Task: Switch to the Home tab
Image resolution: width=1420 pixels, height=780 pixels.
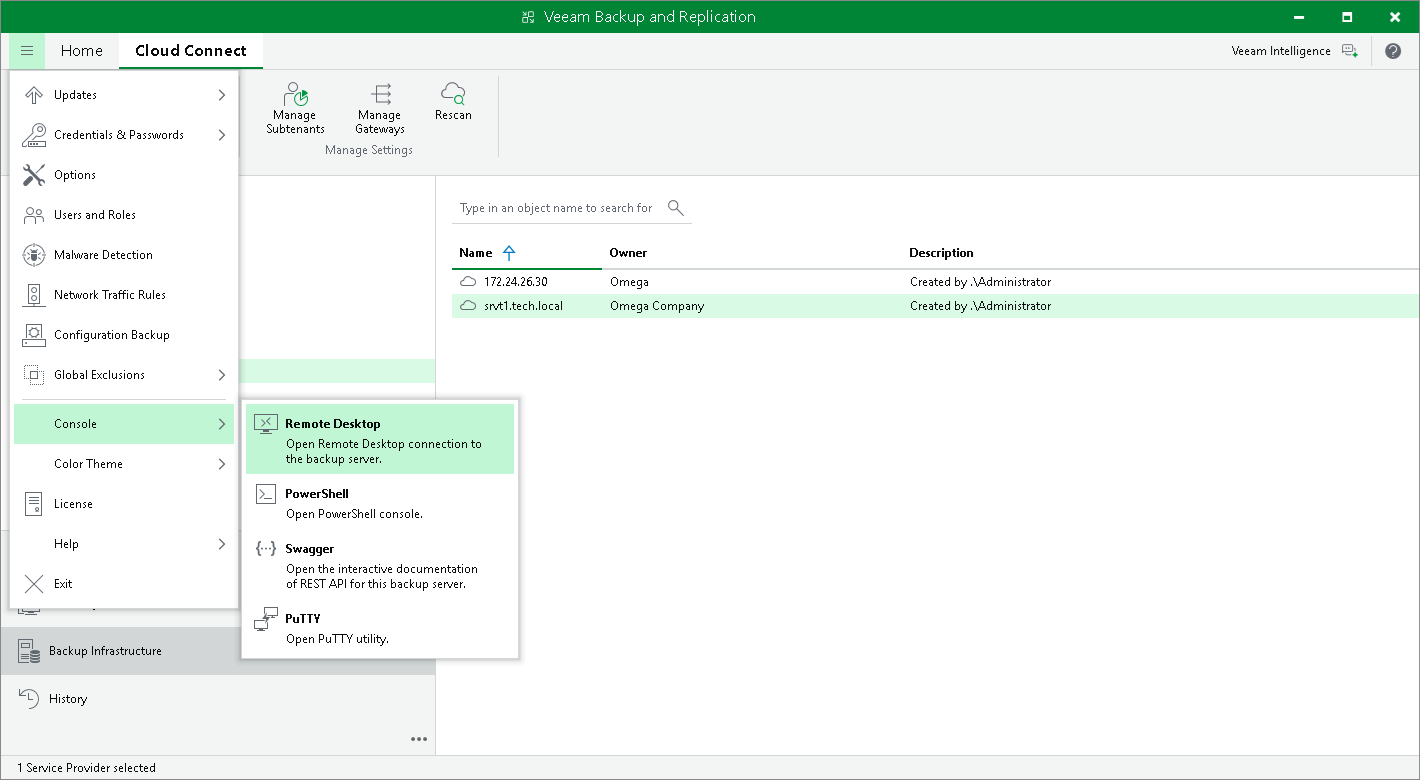Action: point(82,51)
